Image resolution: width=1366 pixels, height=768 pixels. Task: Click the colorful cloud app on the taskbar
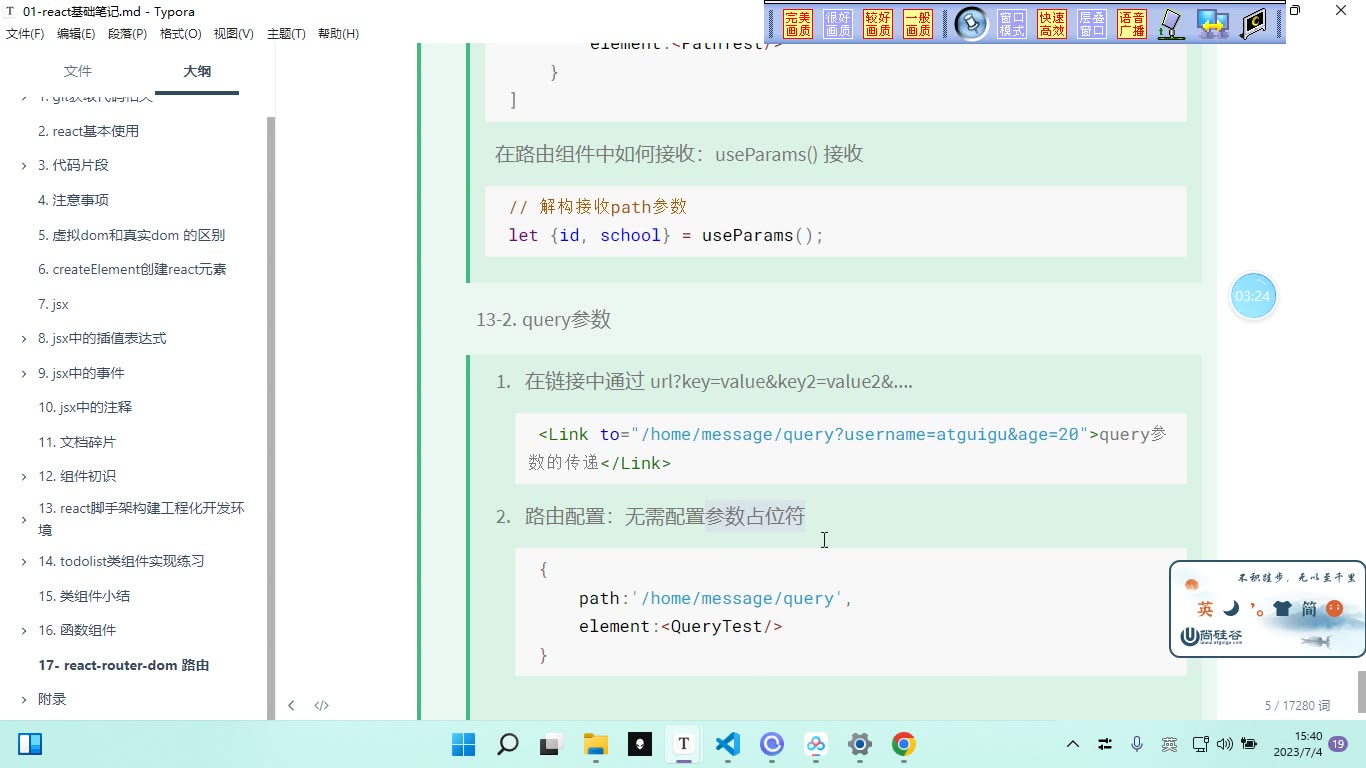pos(815,744)
